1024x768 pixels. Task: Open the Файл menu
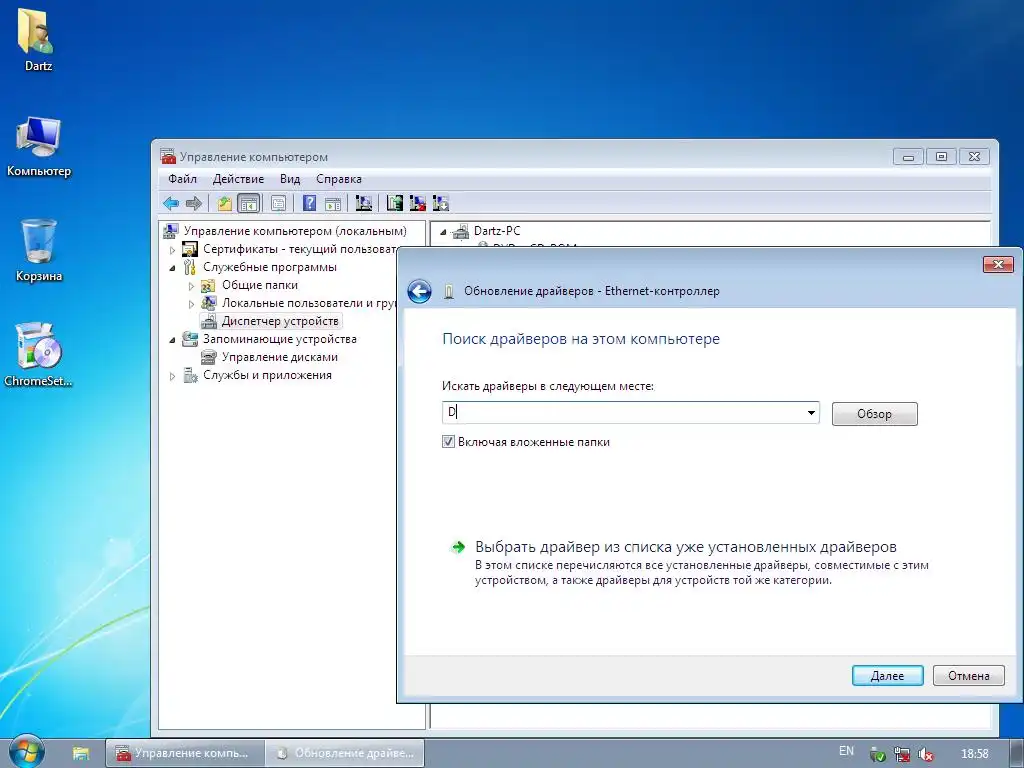pyautogui.click(x=182, y=179)
